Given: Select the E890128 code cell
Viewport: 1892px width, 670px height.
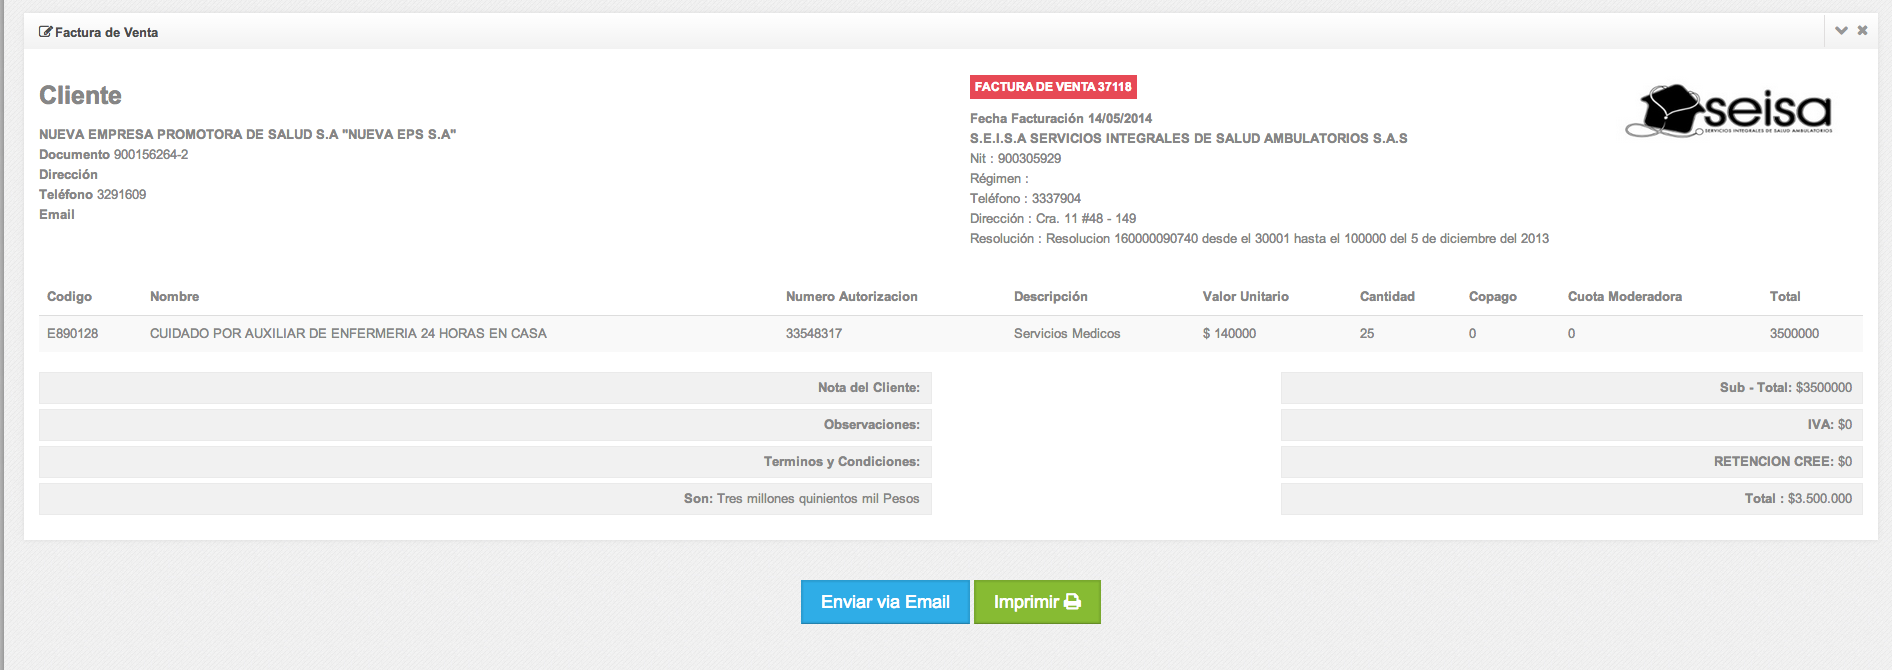Looking at the screenshot, I should (x=72, y=334).
